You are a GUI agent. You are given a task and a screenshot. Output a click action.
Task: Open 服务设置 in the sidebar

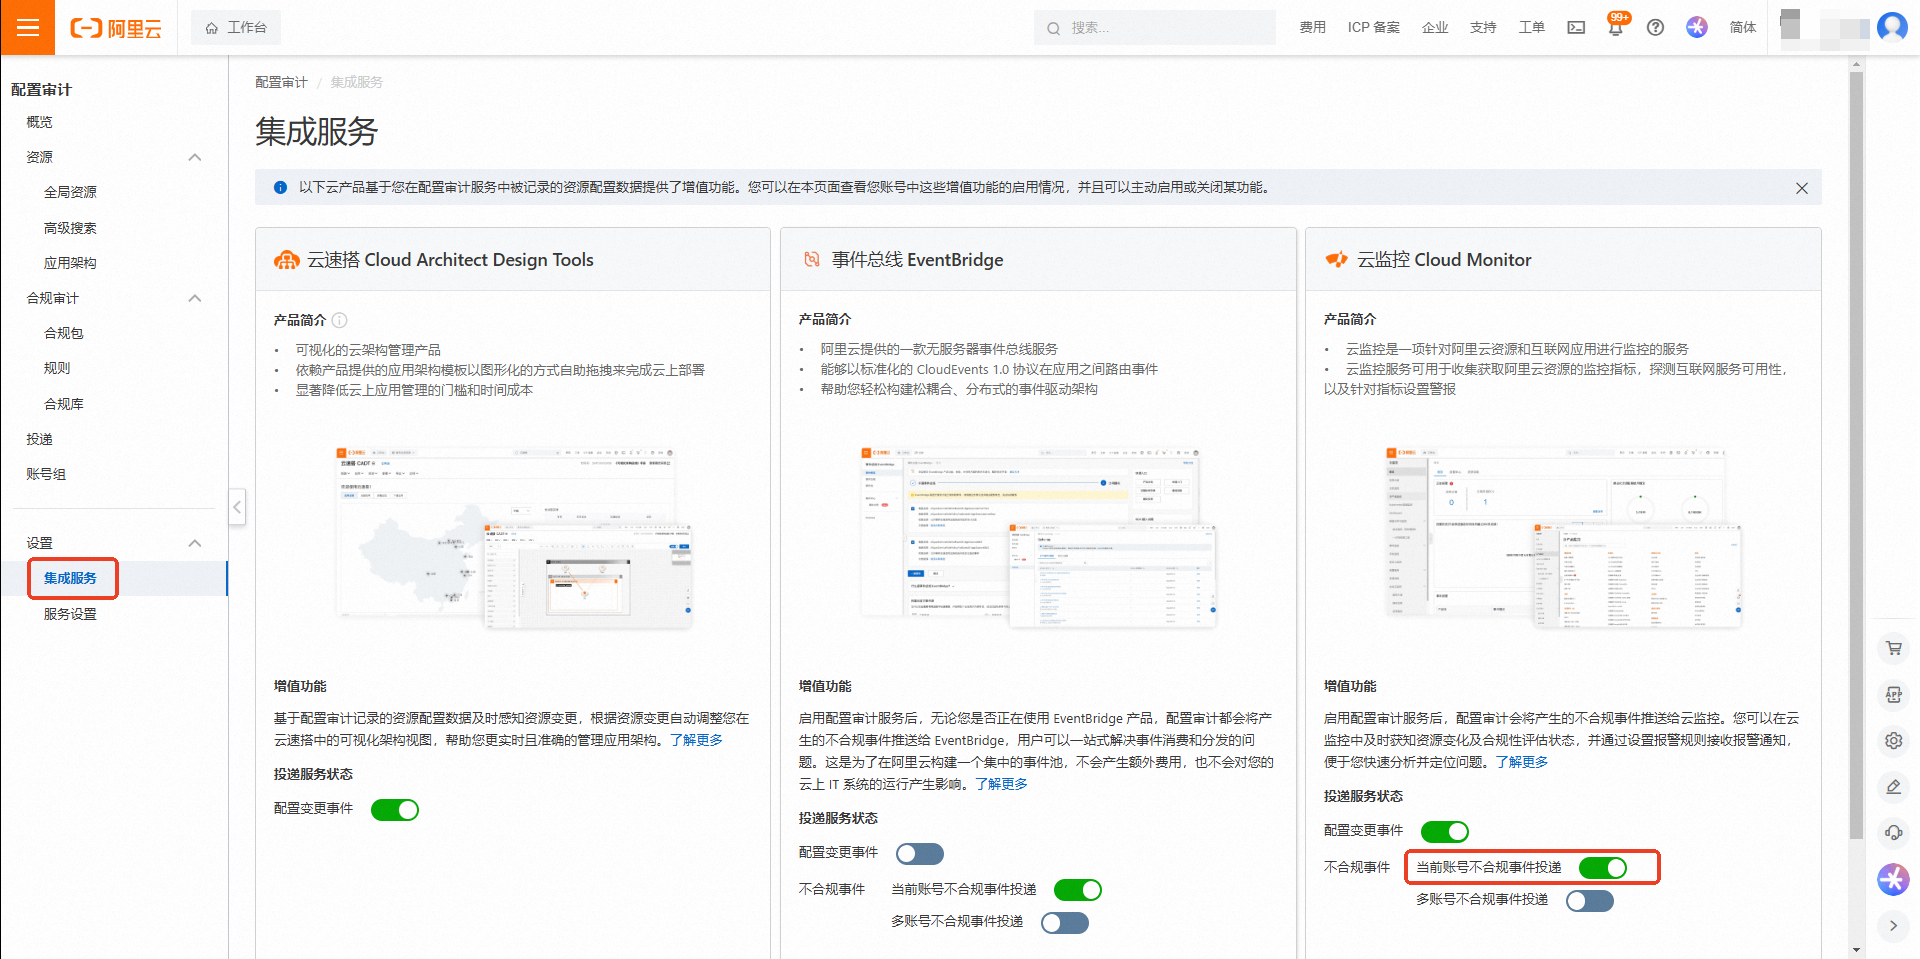point(70,614)
